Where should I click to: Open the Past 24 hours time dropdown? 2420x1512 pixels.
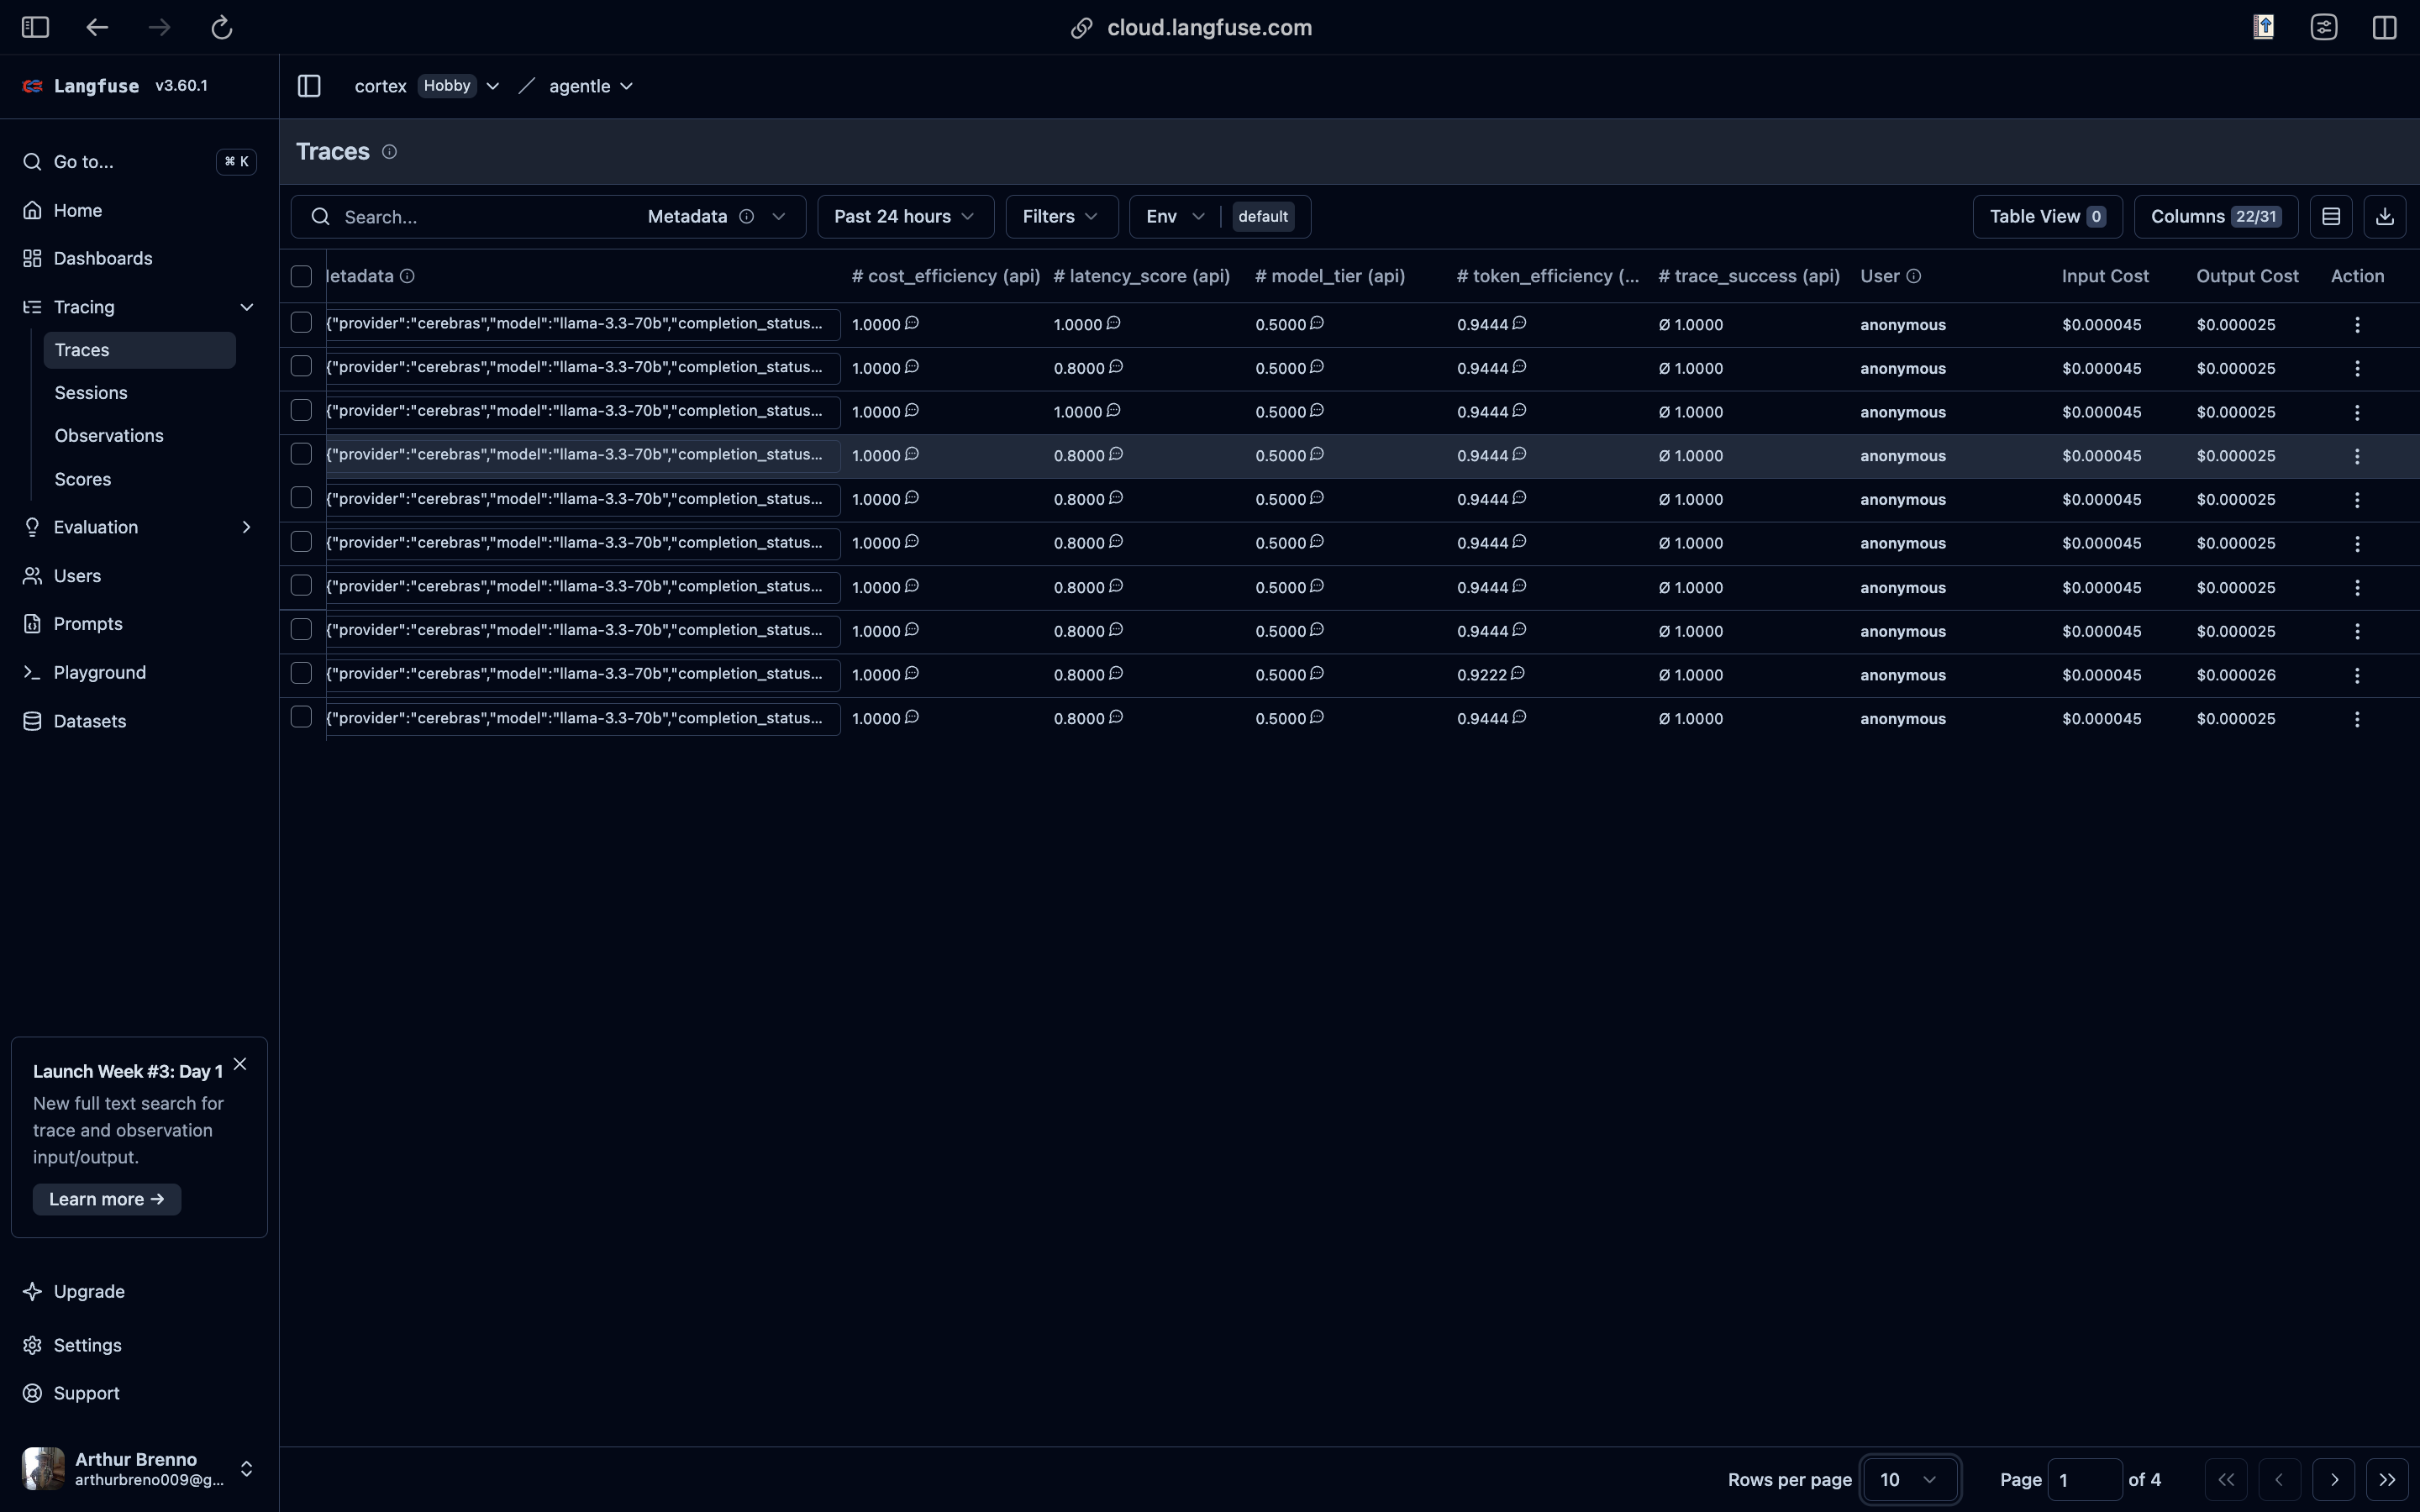coord(904,216)
